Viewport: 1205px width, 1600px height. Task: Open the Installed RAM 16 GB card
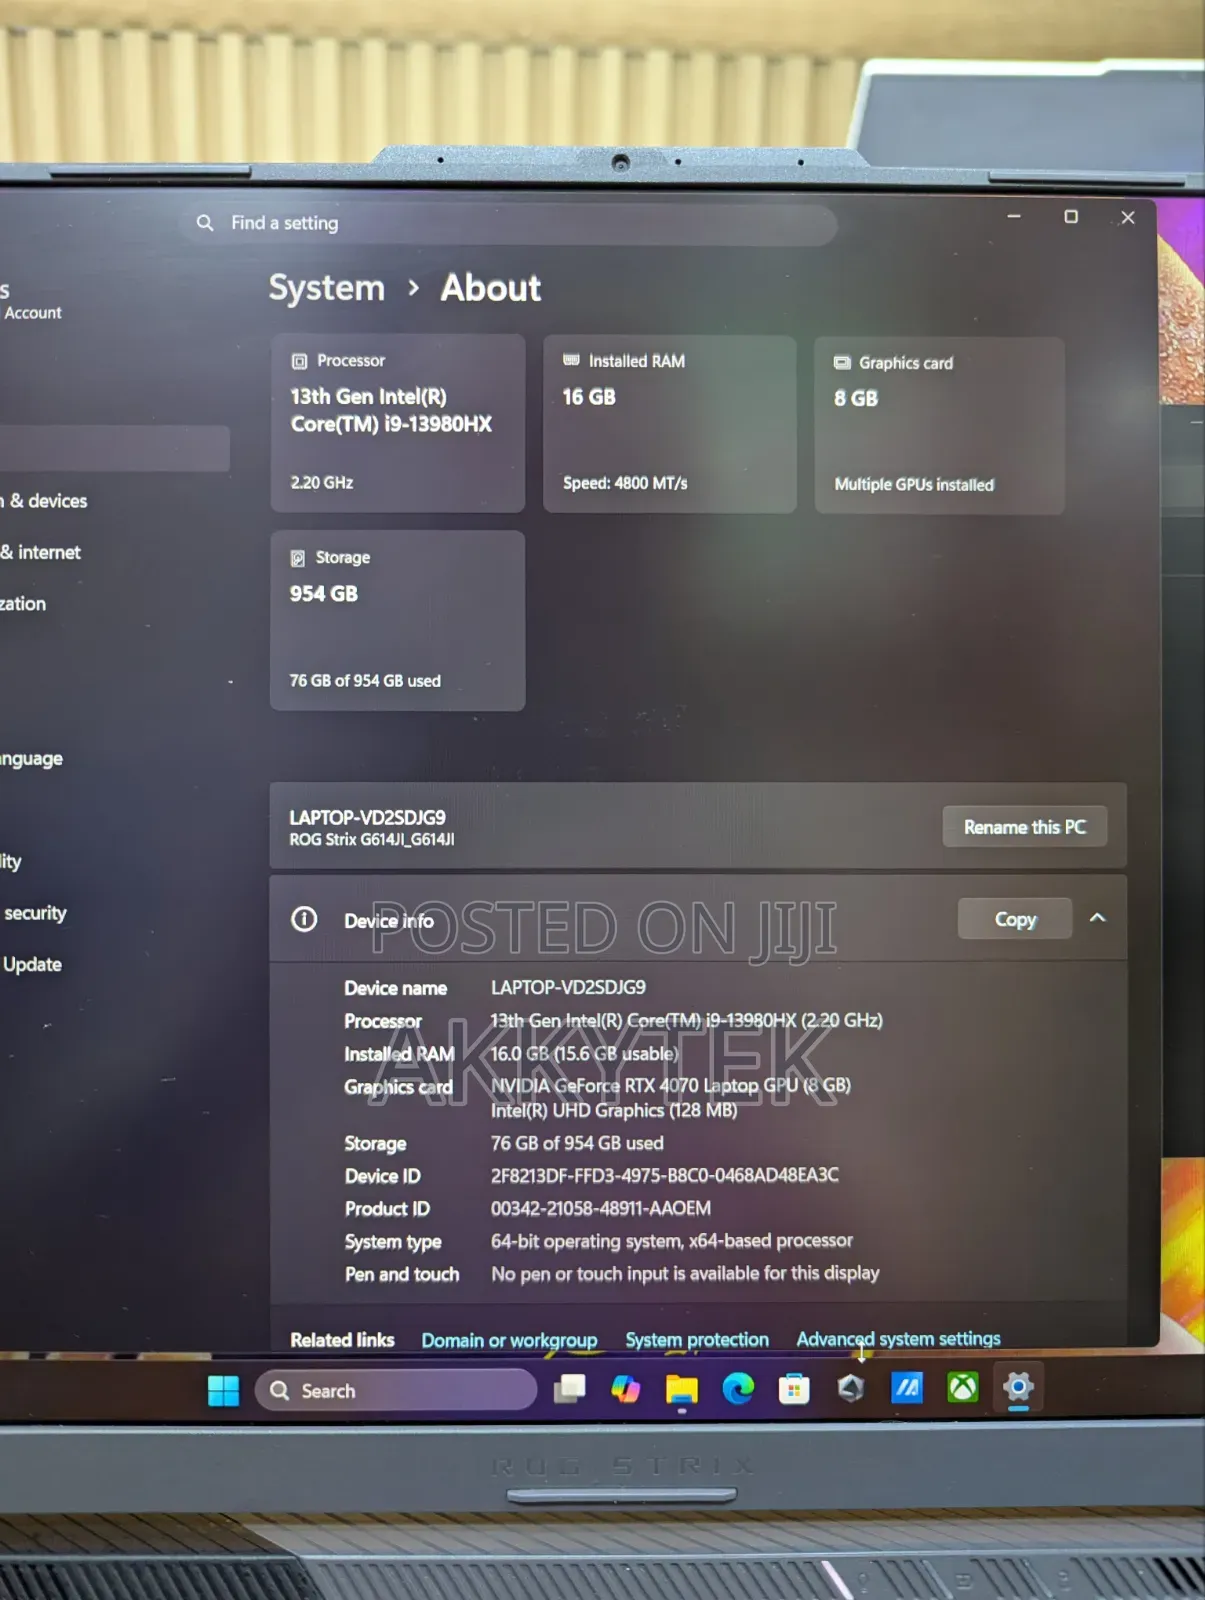[669, 424]
